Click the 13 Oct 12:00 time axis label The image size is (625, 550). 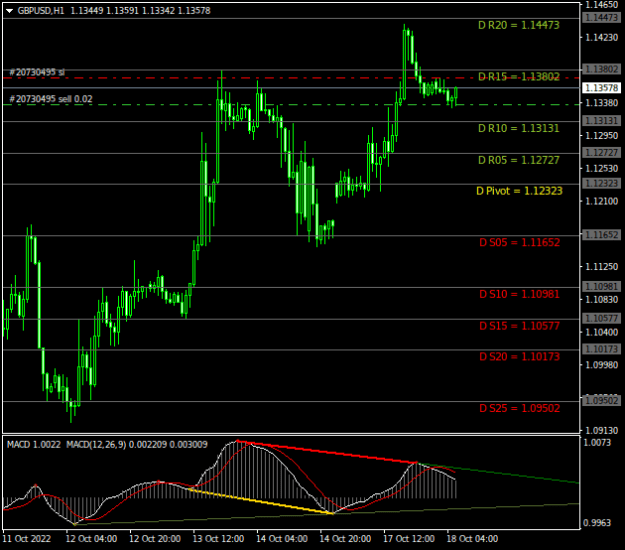218,539
